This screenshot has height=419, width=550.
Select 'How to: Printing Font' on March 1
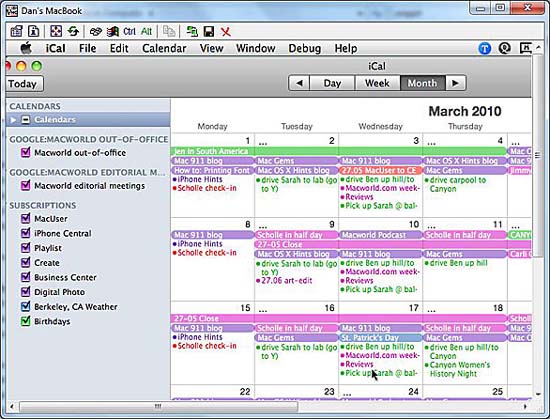(x=212, y=170)
